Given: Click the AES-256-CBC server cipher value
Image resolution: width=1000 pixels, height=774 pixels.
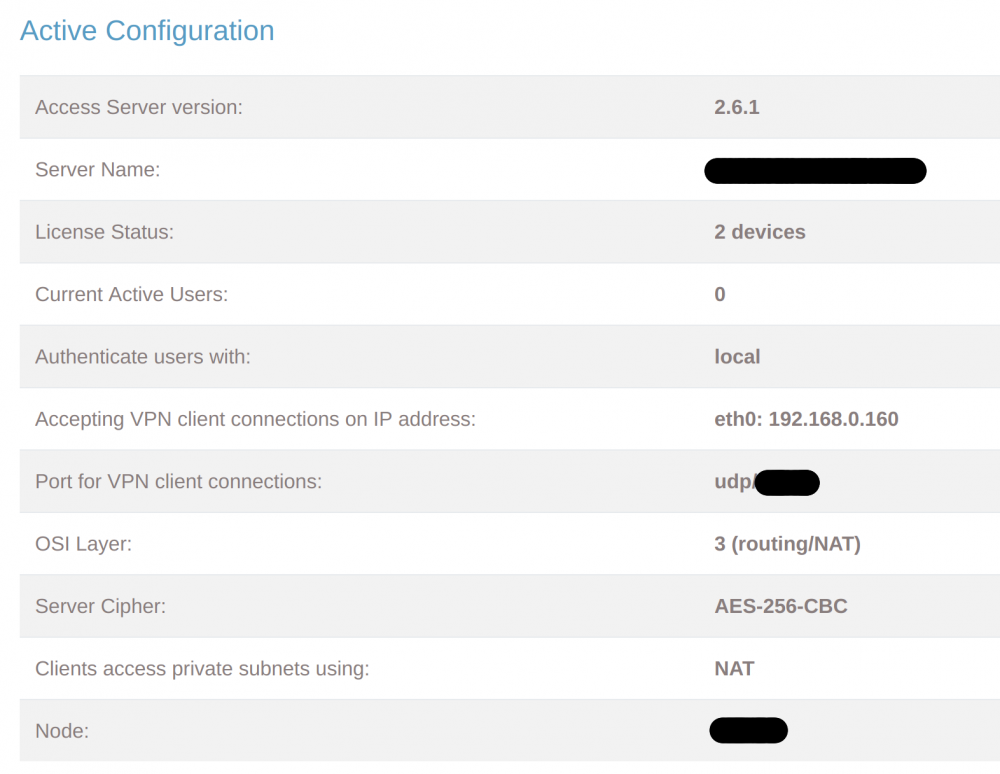Looking at the screenshot, I should (x=781, y=606).
